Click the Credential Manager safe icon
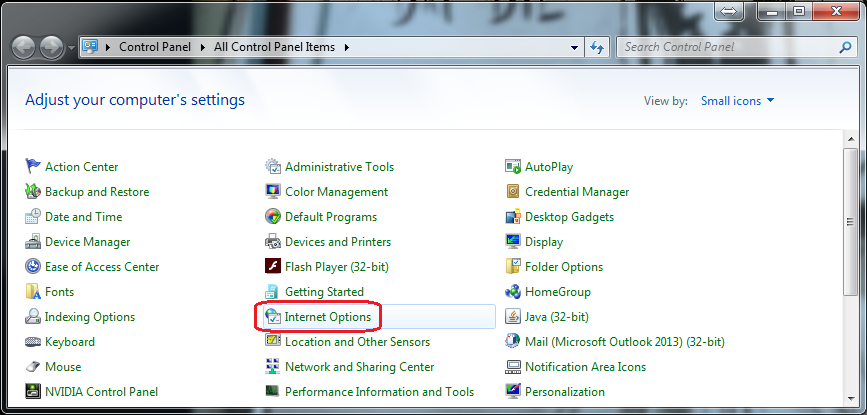The width and height of the screenshot is (867, 415). click(x=513, y=192)
